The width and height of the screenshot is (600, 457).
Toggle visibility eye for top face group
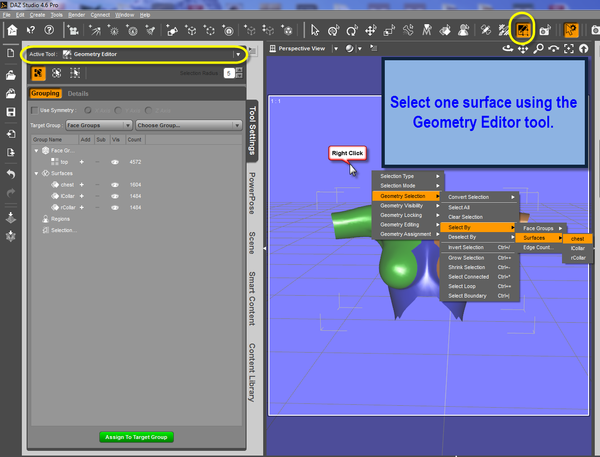click(114, 162)
